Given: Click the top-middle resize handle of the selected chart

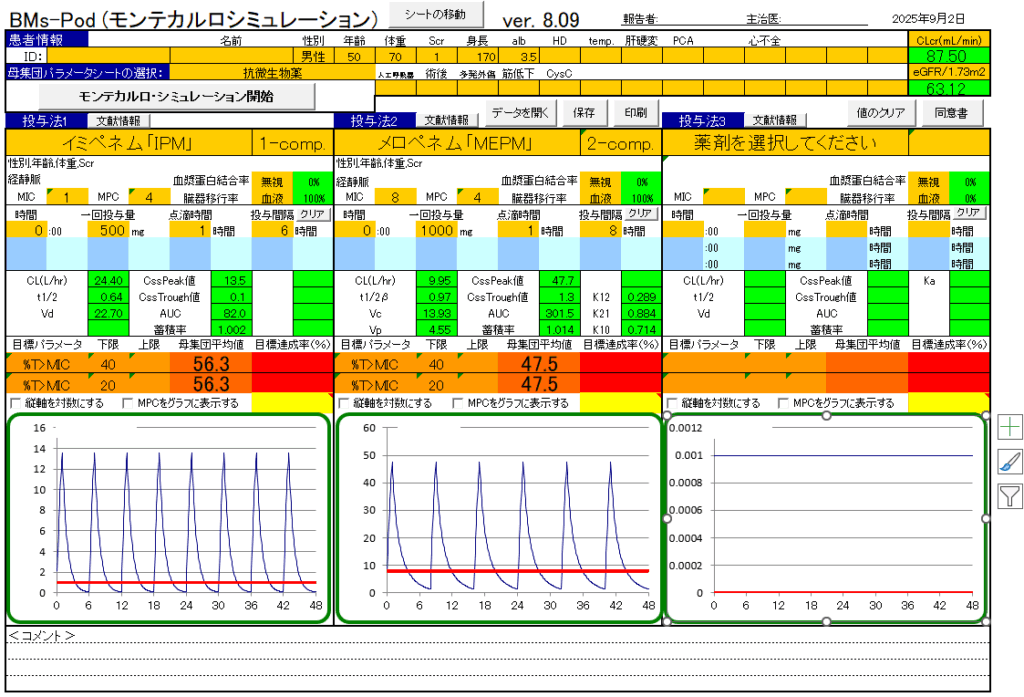Looking at the screenshot, I should [826, 415].
